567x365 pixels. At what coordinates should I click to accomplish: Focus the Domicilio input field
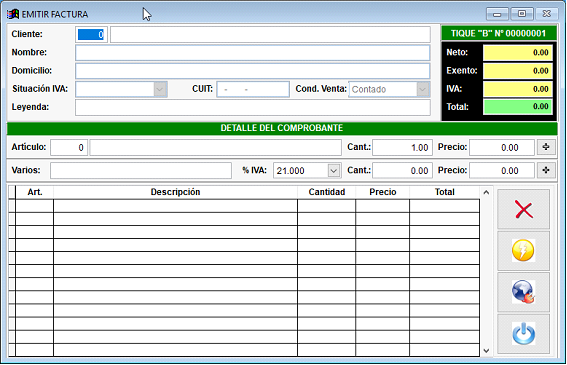point(252,71)
